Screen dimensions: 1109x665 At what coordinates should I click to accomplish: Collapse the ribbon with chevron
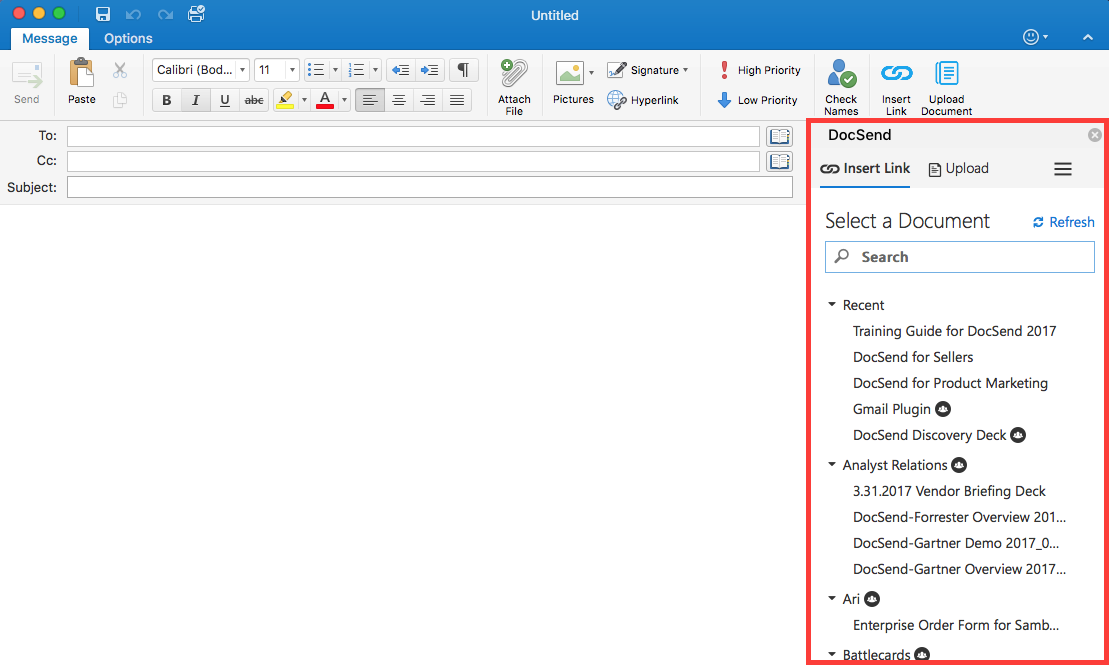pyautogui.click(x=1088, y=37)
